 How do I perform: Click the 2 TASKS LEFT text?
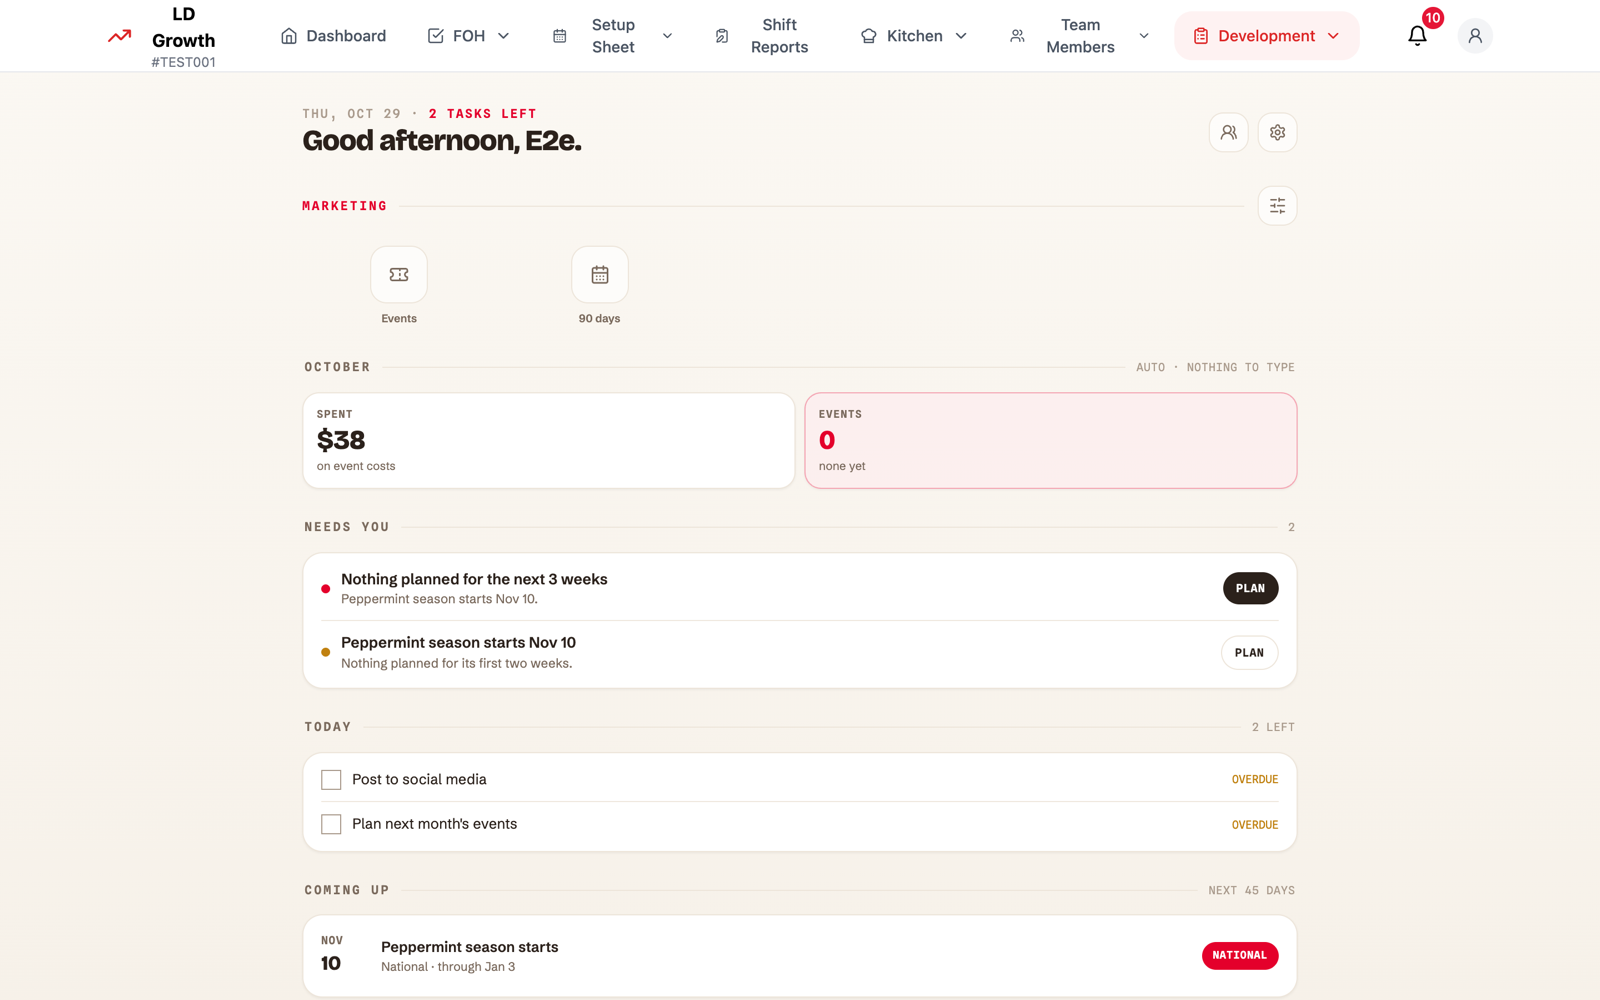483,114
